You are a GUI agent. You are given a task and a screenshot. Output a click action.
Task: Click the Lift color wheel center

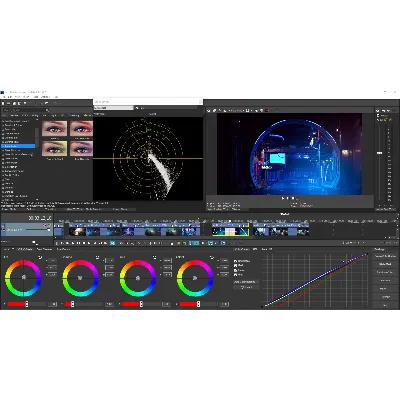(x=23, y=278)
